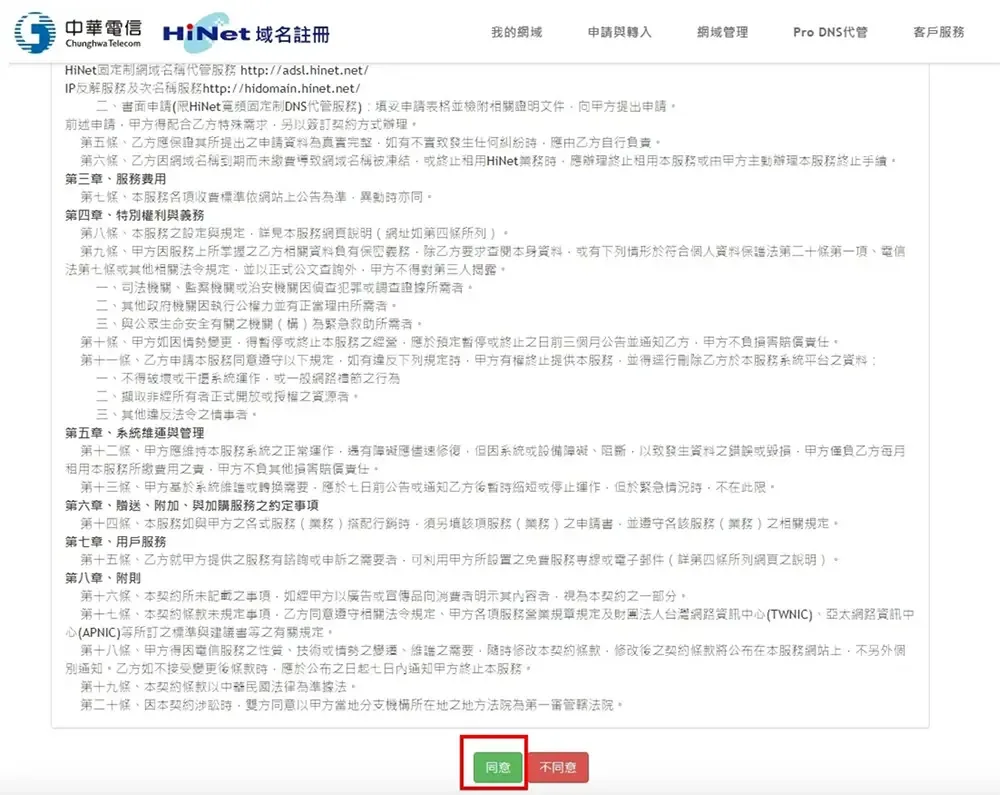Click the http://hidomain.hinet.net/ URL text
The height and width of the screenshot is (795, 1000).
pos(281,88)
